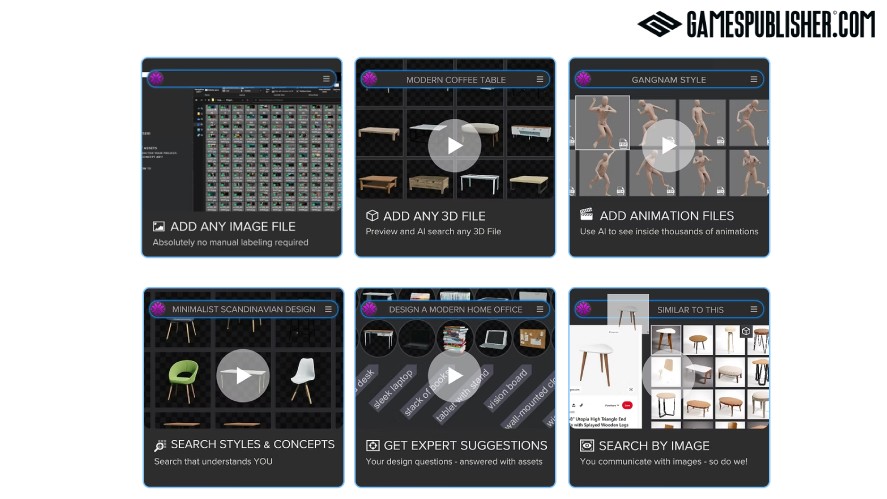This screenshot has width=887, height=499.
Task: Open hamburger menu in Design a Modern Home Office bar
Action: tap(540, 309)
